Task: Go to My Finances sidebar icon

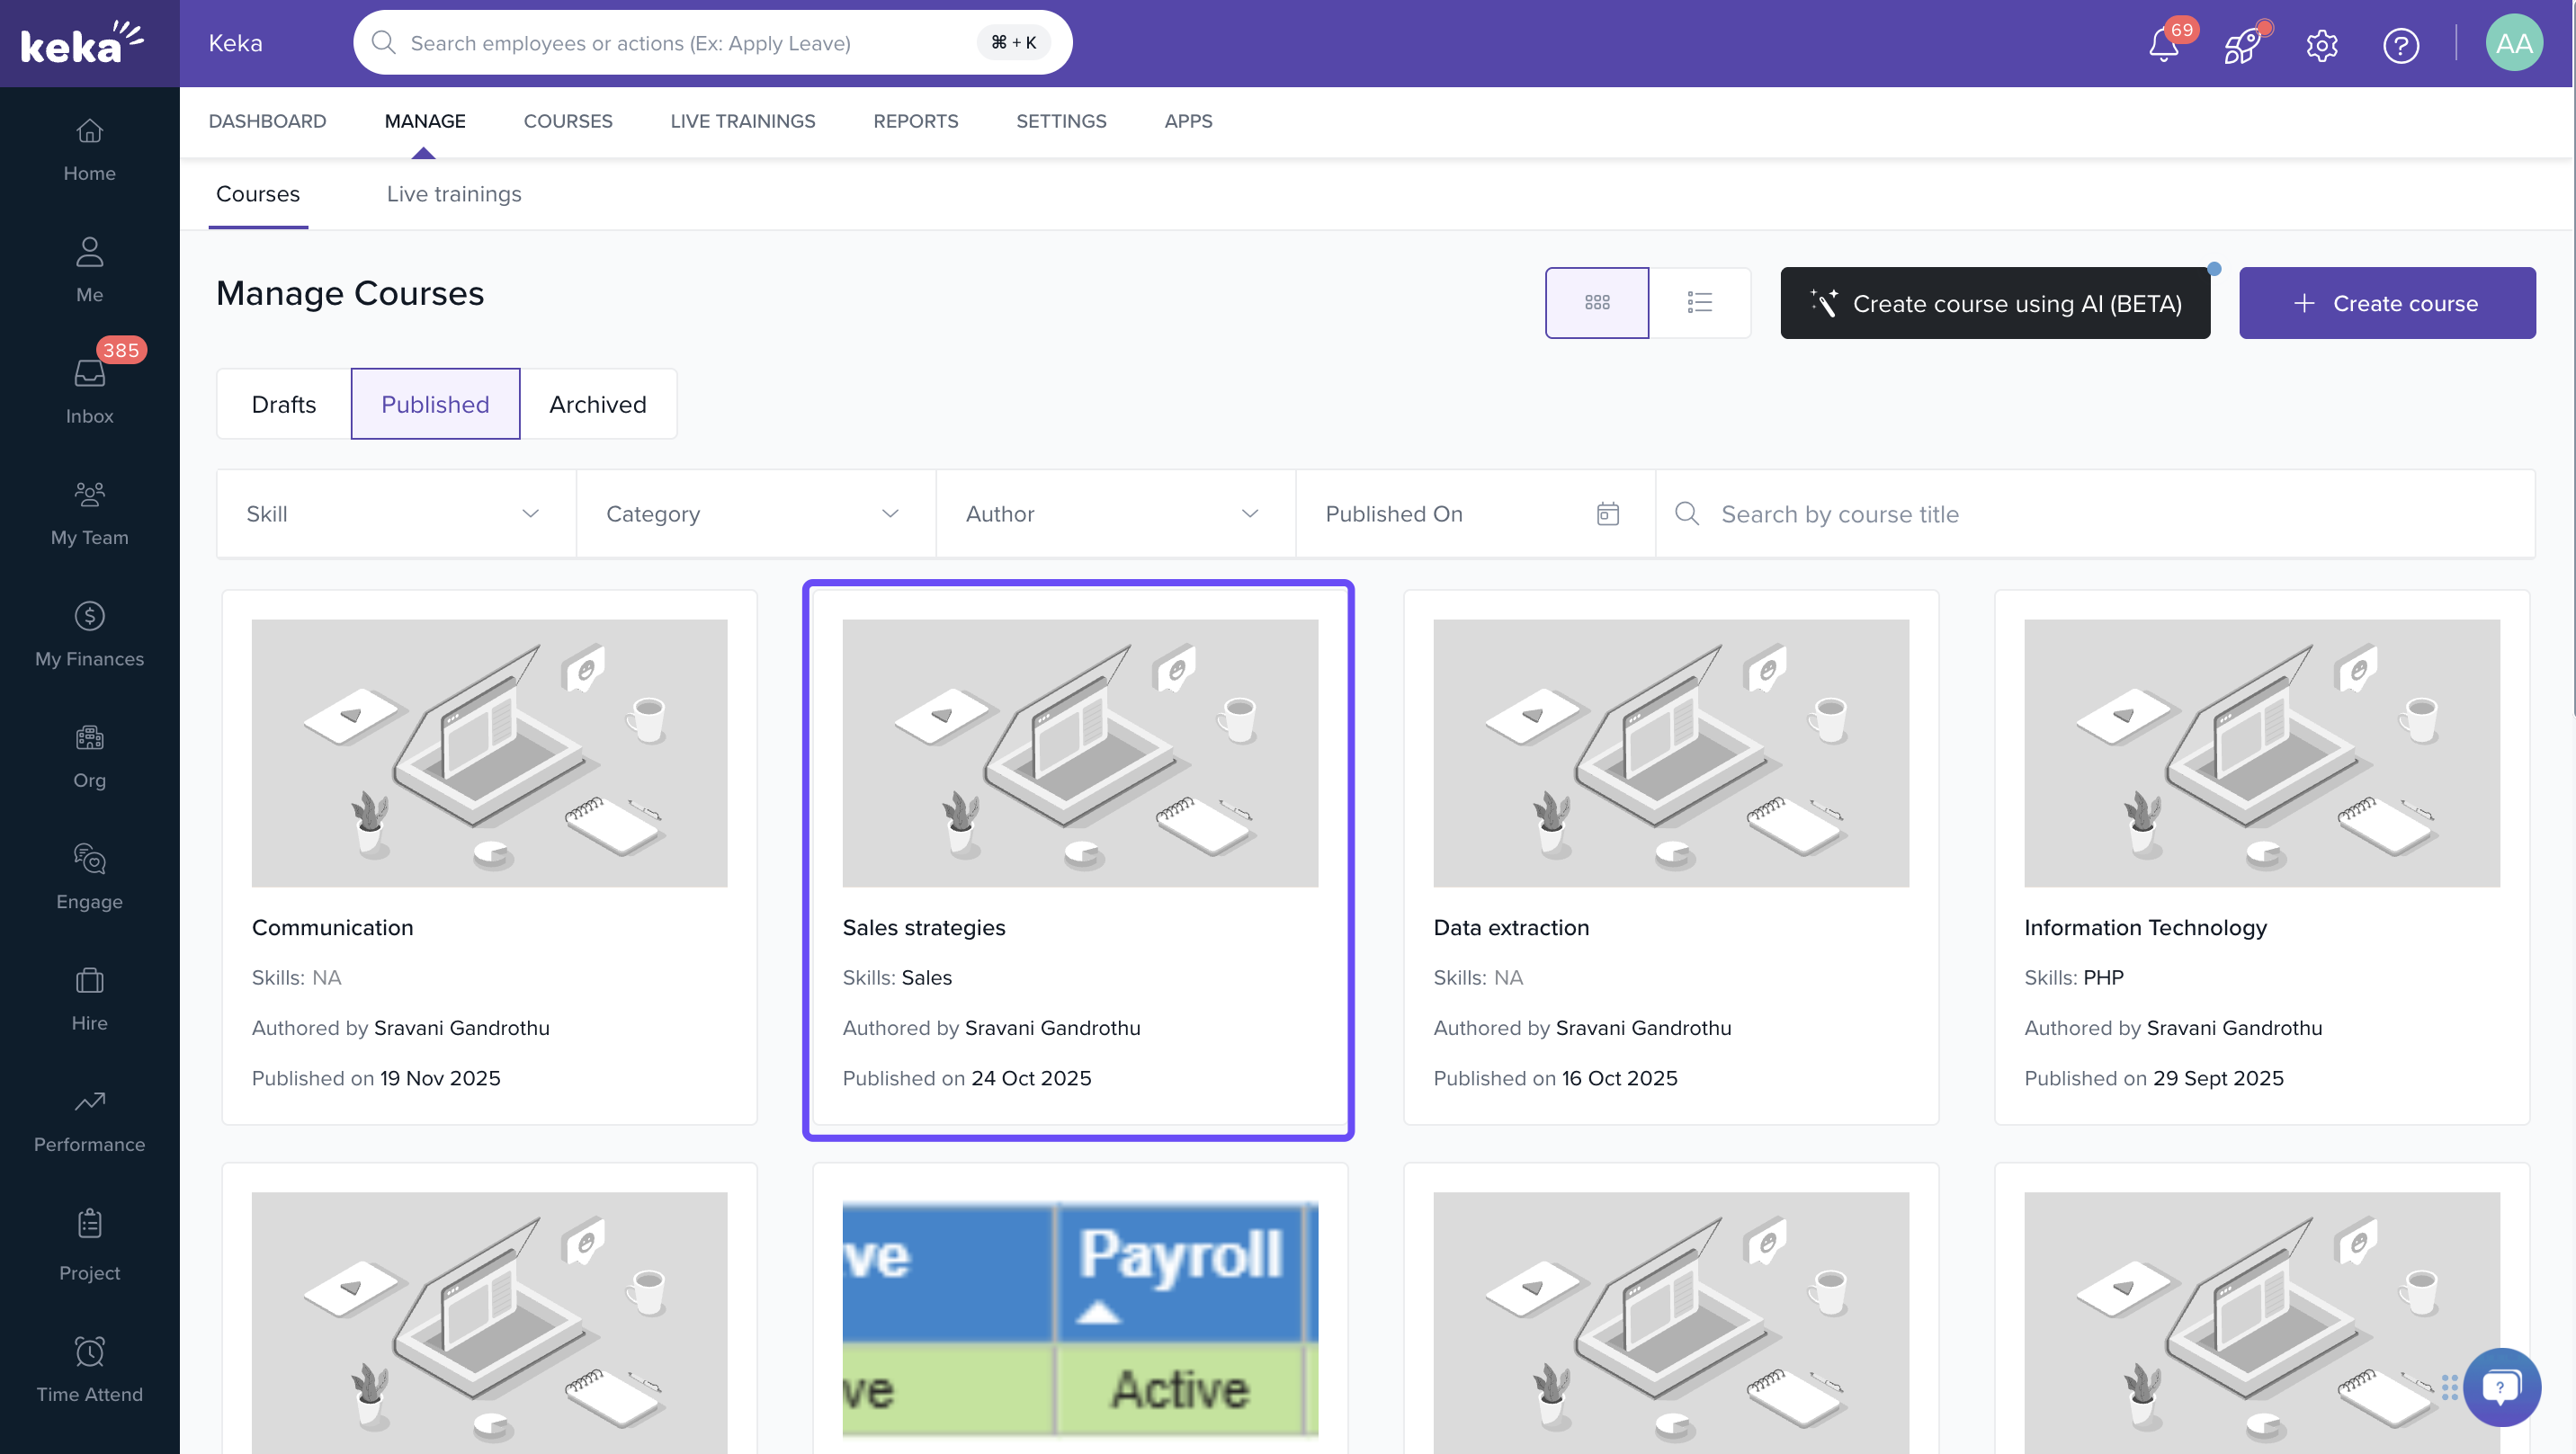Action: (x=89, y=633)
